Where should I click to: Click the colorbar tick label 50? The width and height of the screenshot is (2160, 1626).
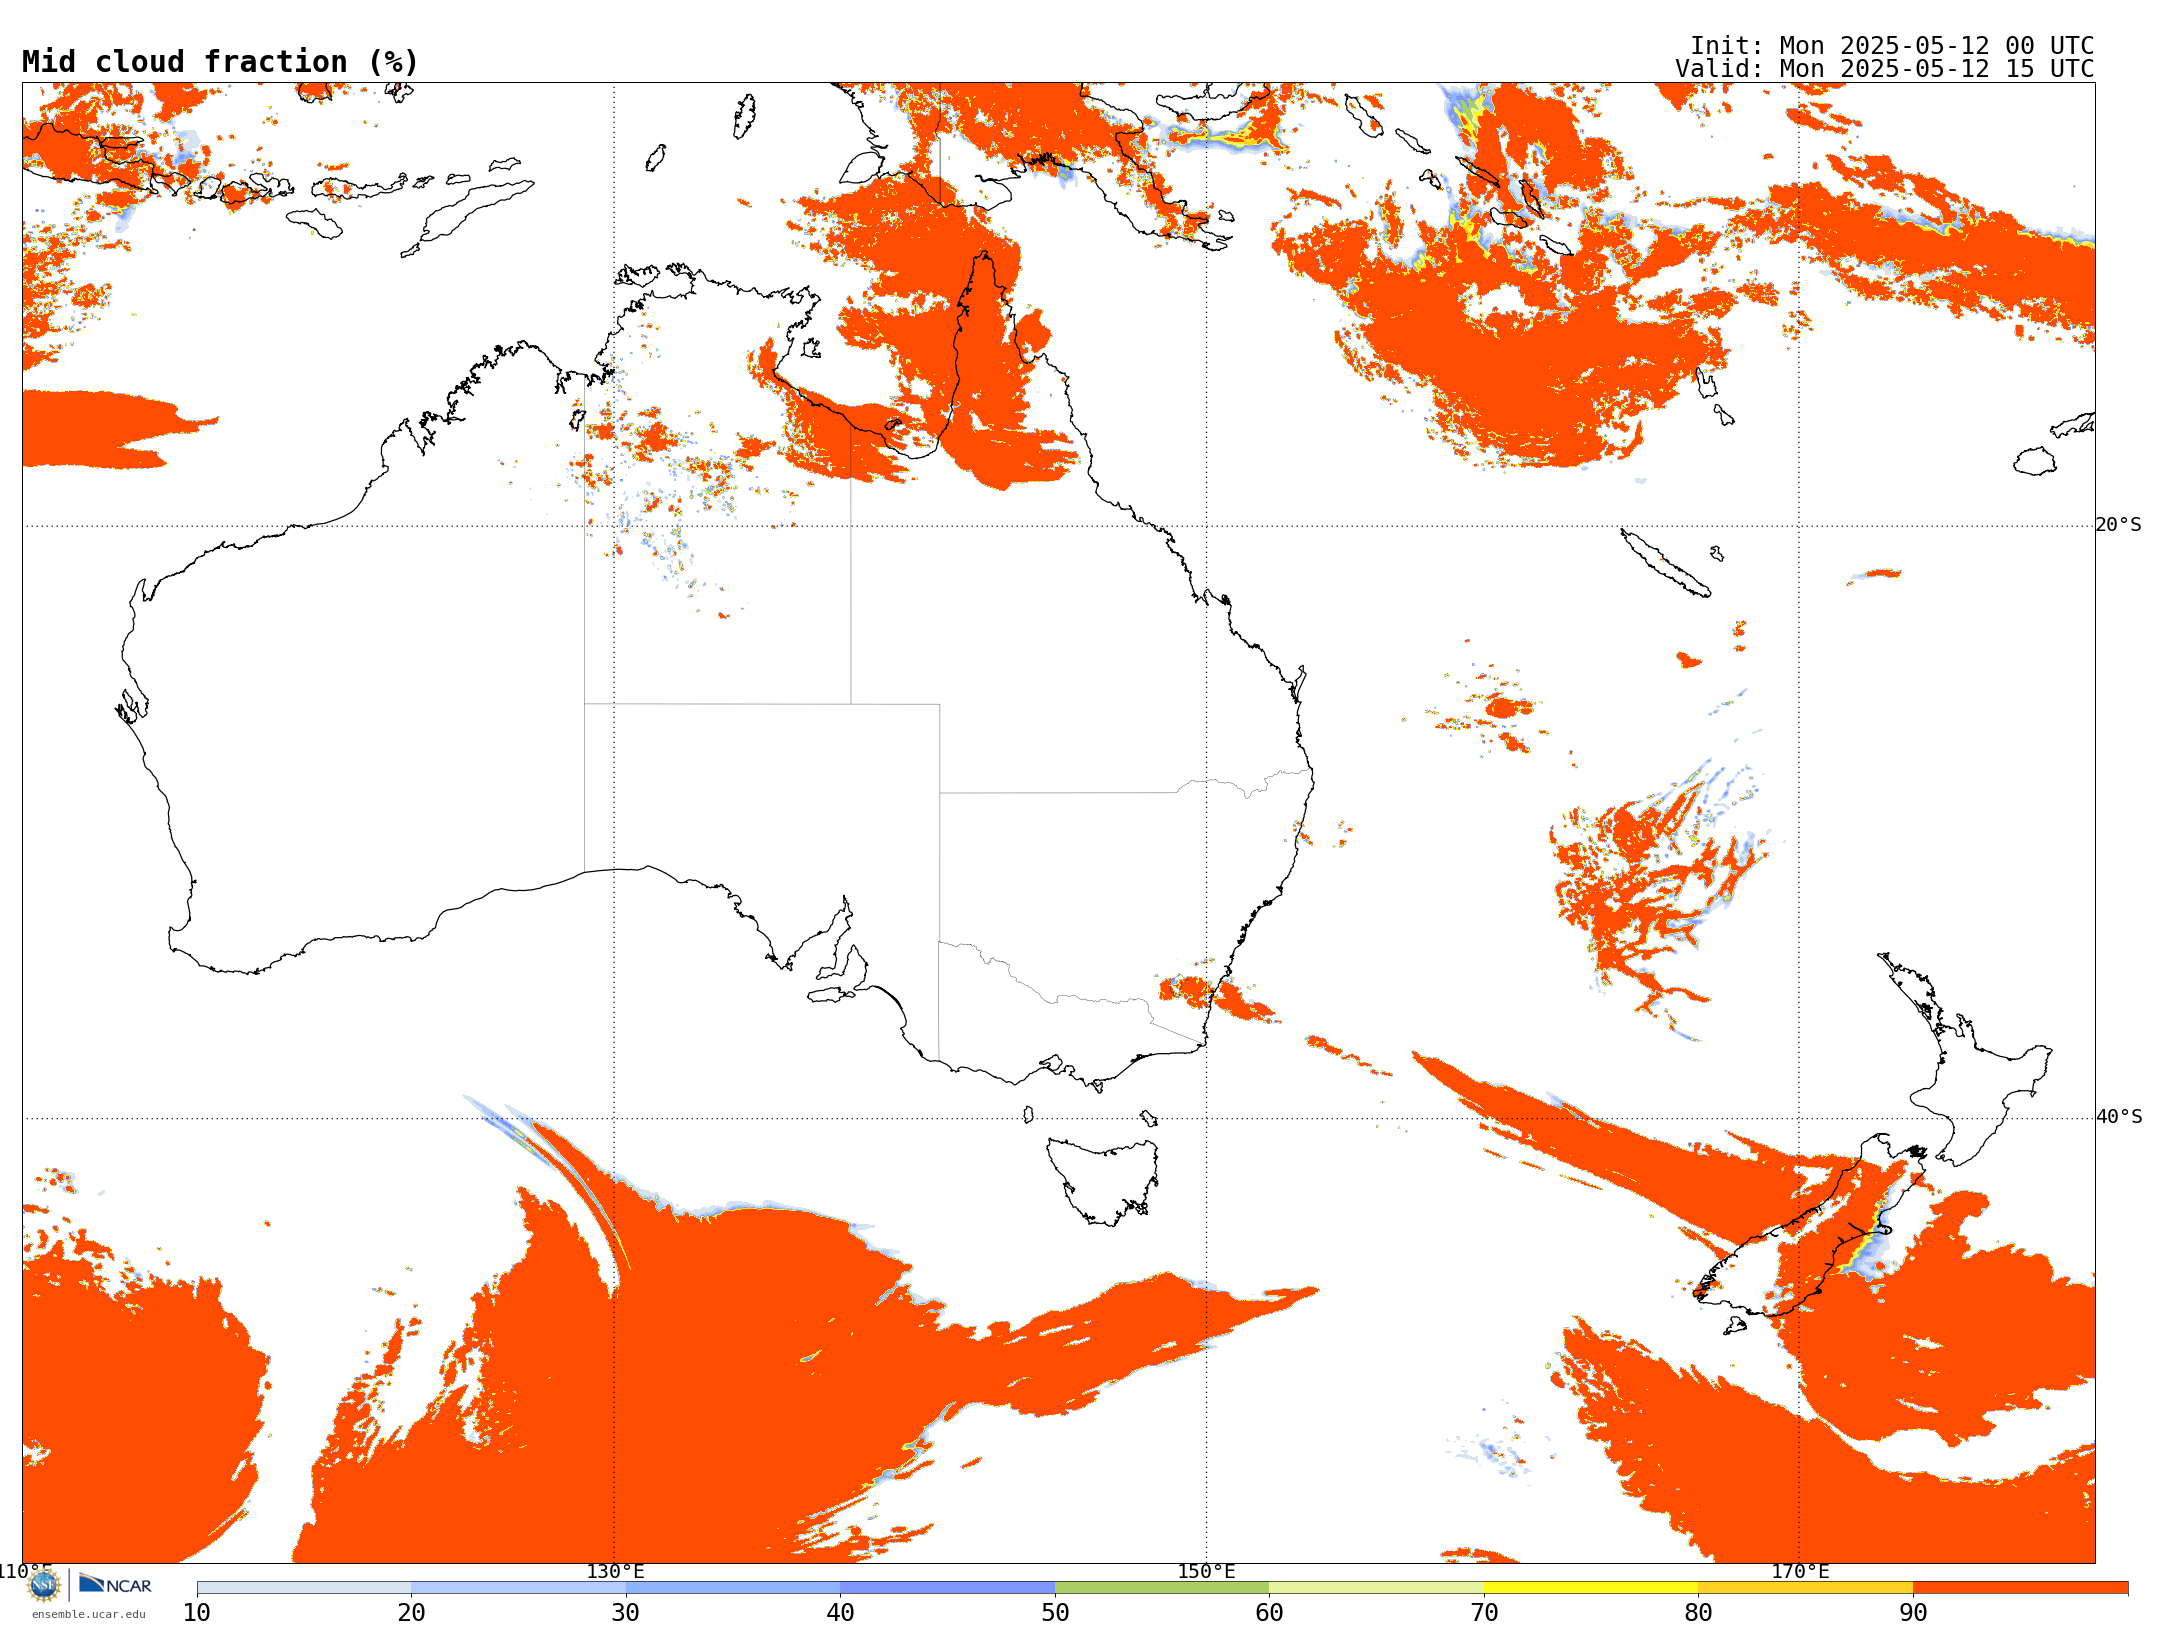point(1055,1612)
